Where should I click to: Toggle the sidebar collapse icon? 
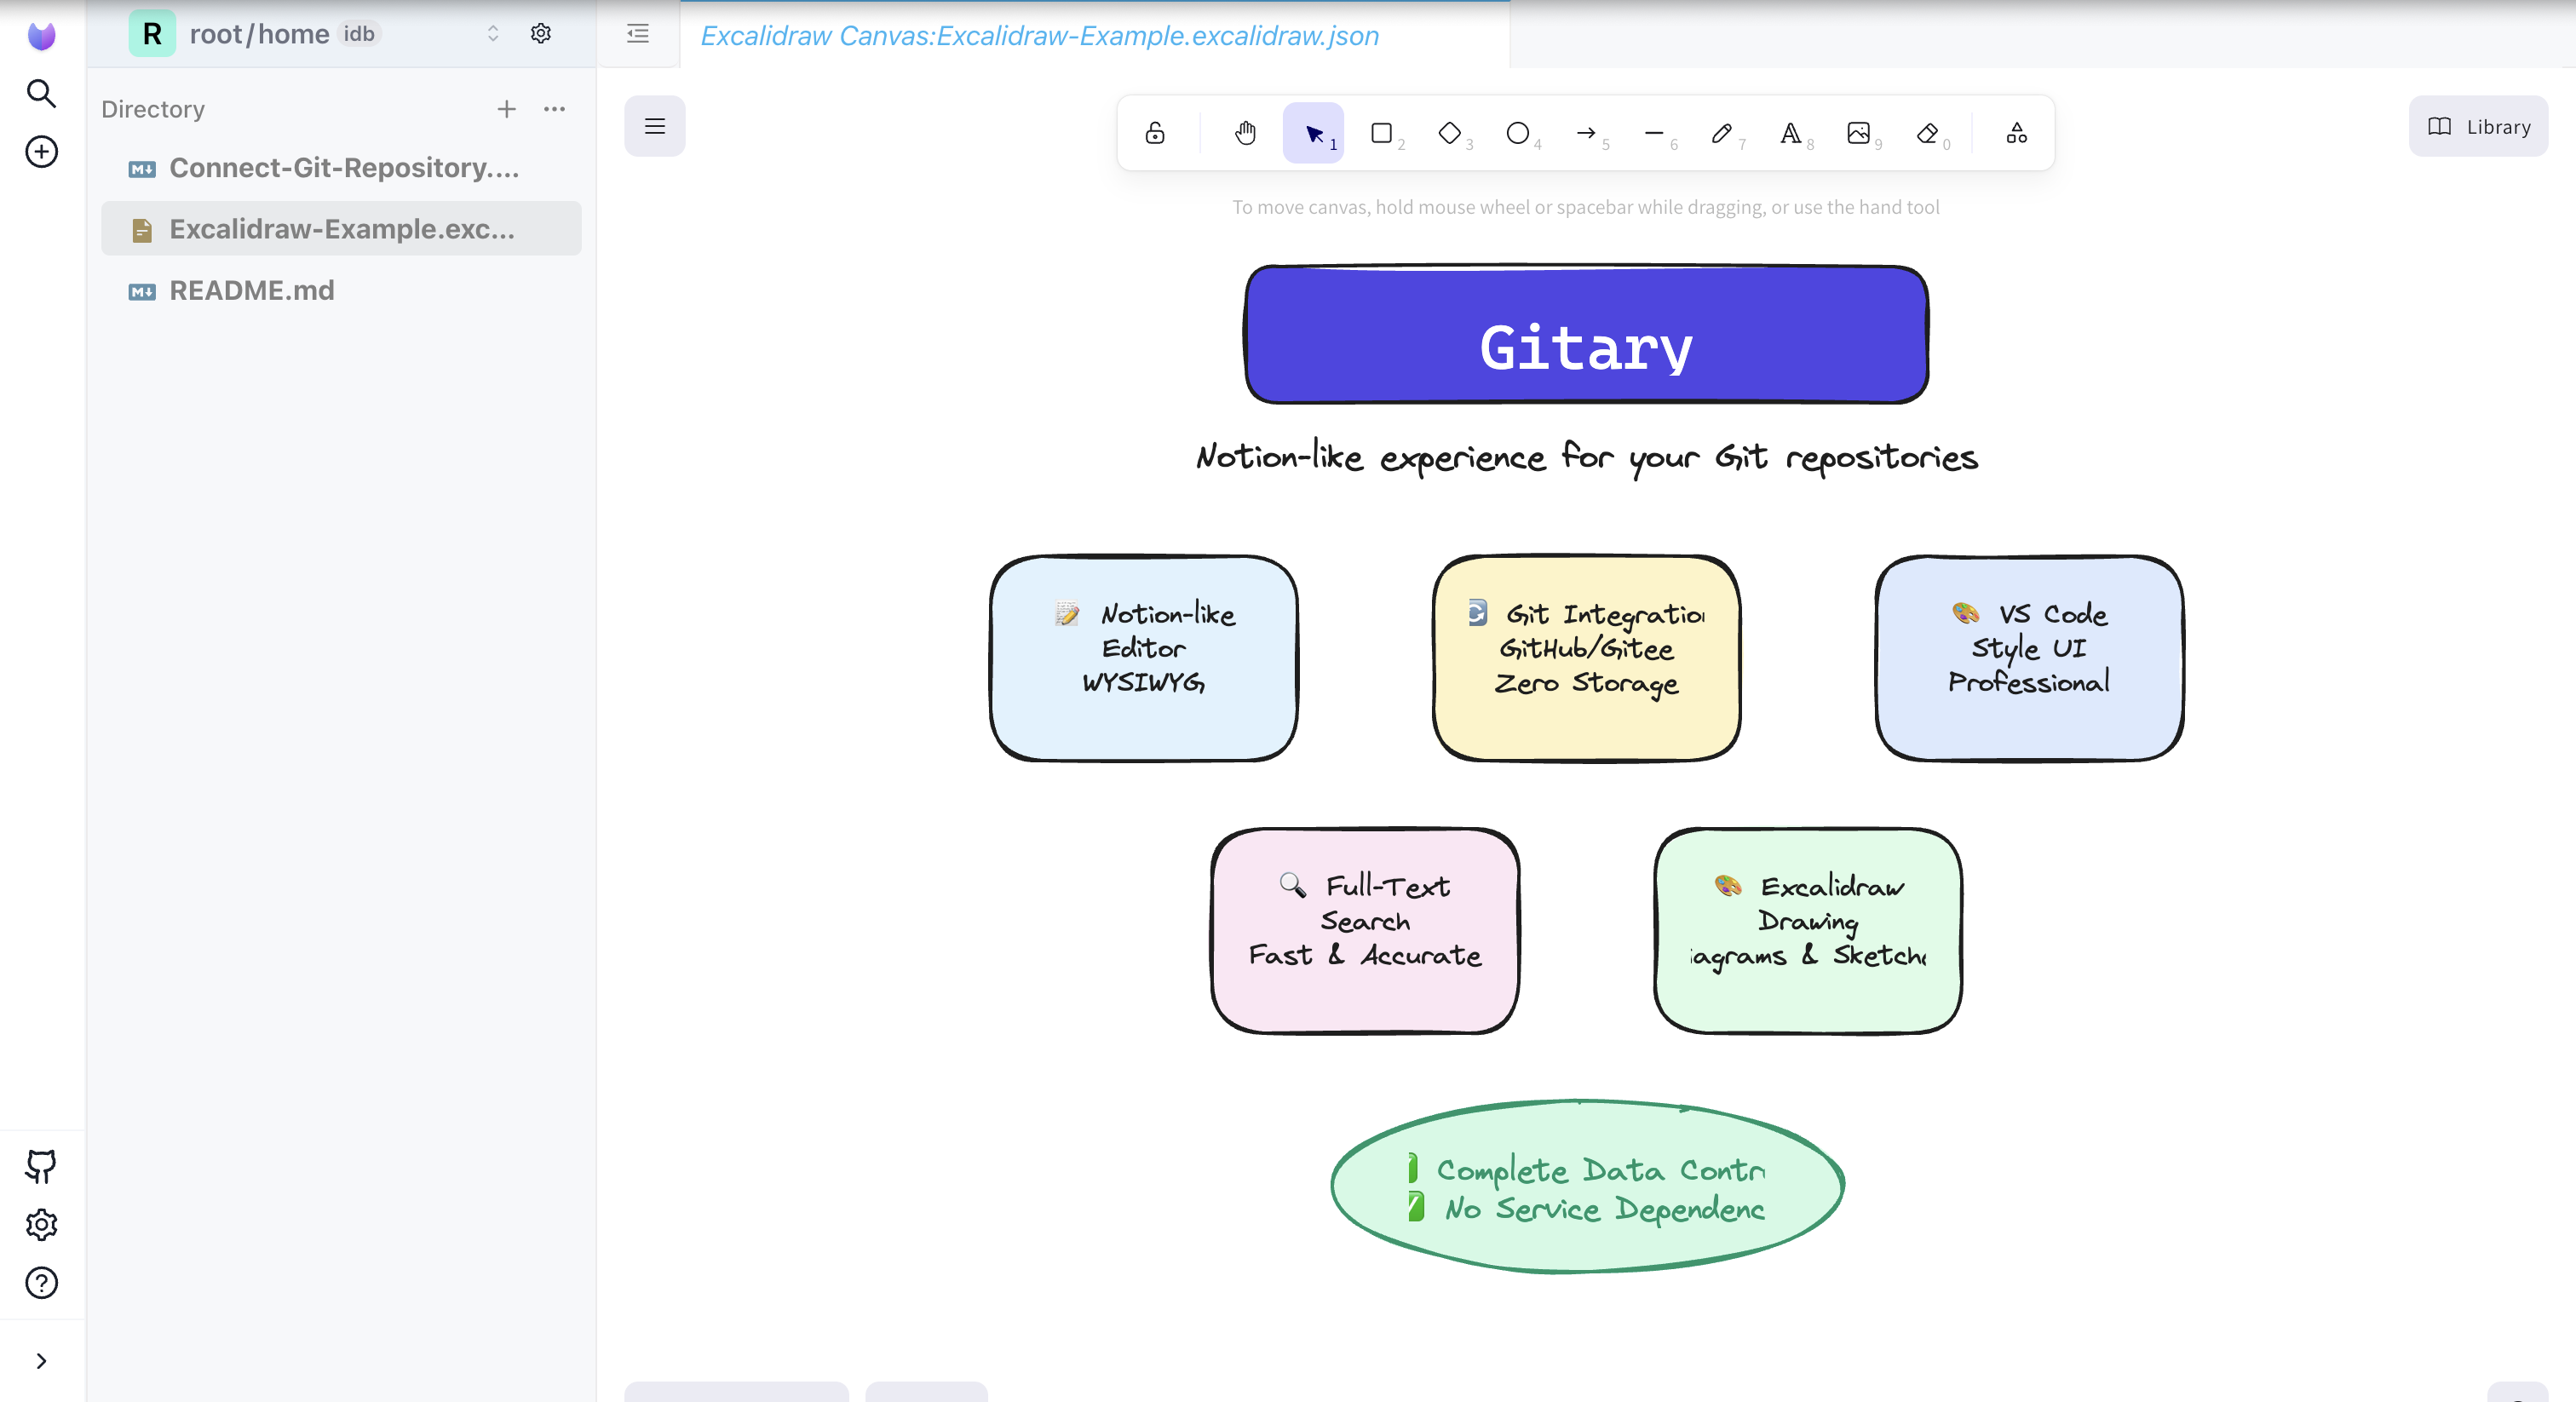[637, 34]
